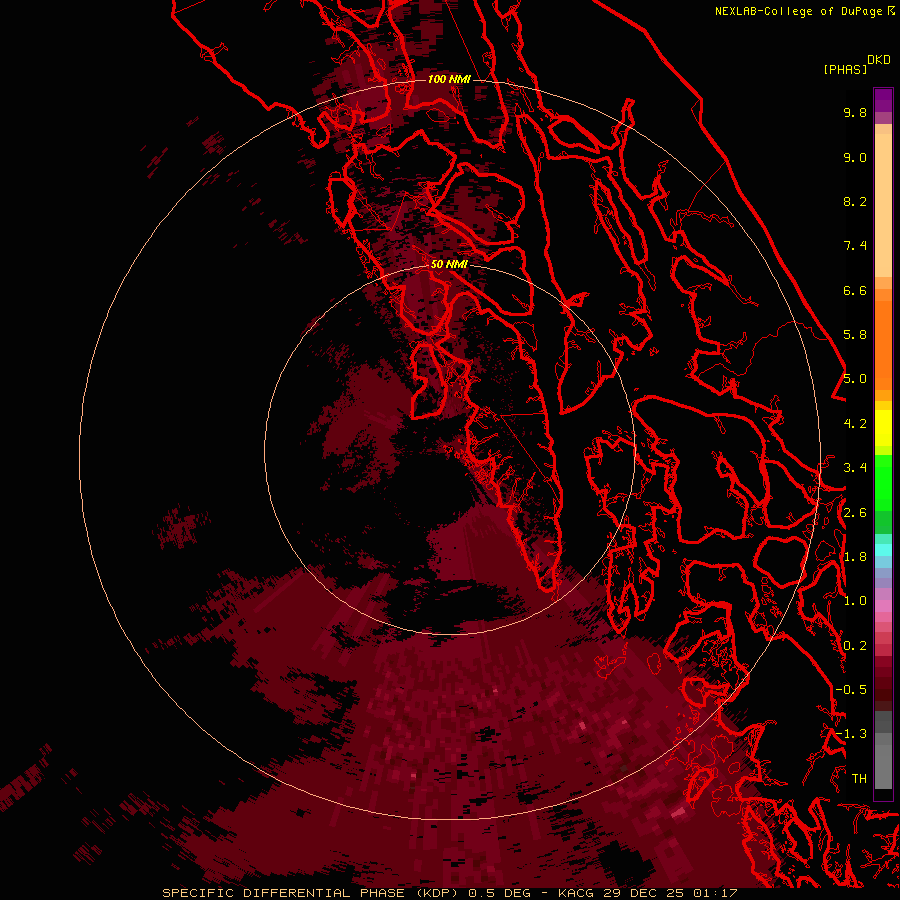Click the 2.6 scale value
This screenshot has height=900, width=900.
point(855,513)
